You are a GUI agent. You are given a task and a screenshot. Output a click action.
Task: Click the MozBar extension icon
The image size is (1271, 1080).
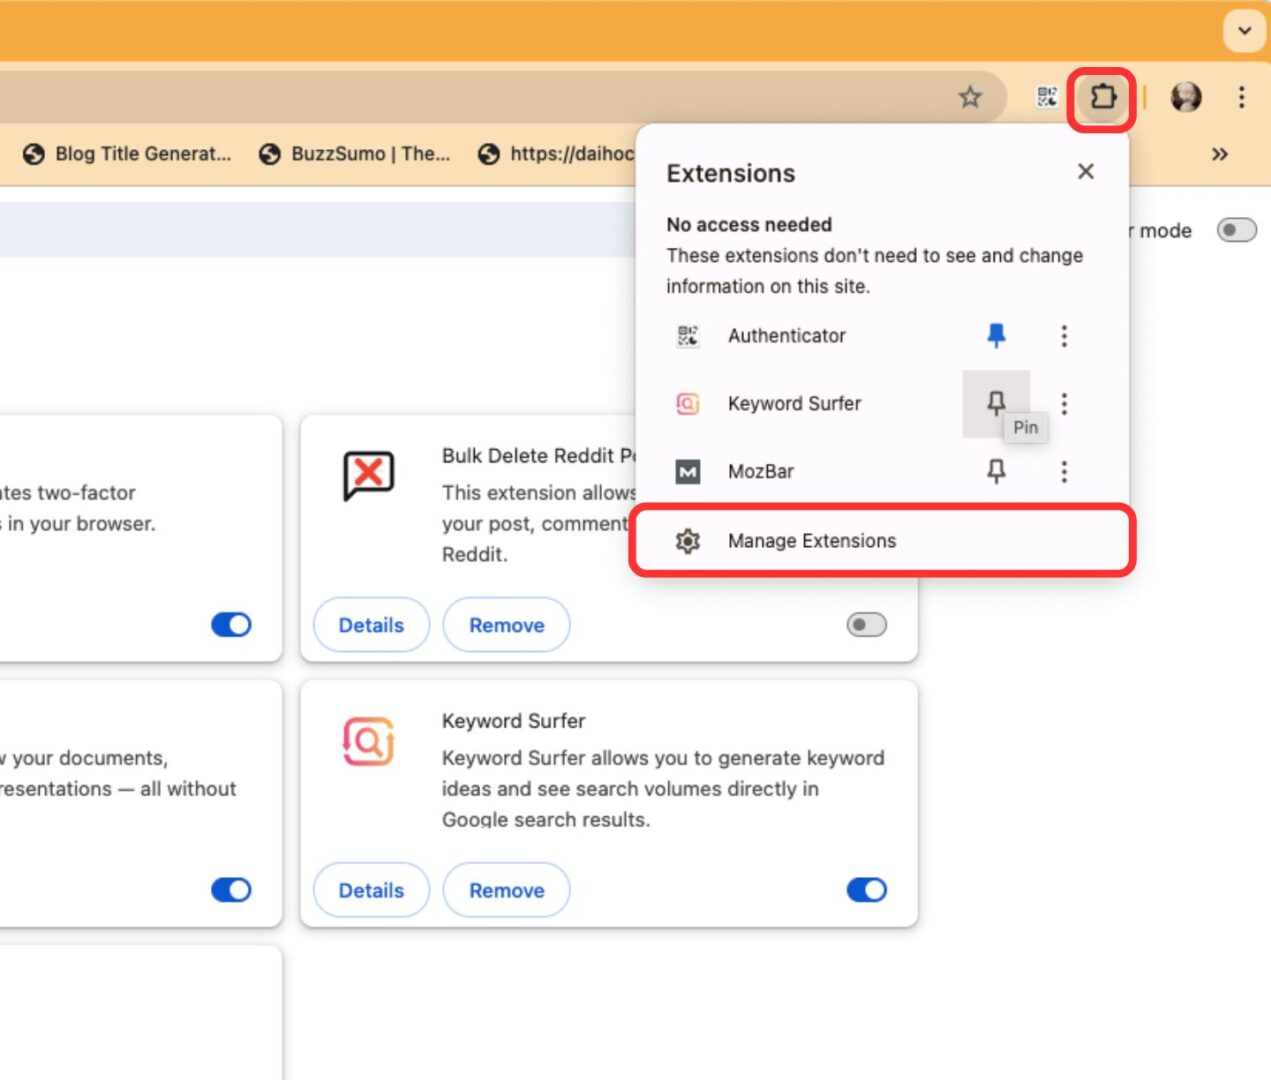(687, 471)
